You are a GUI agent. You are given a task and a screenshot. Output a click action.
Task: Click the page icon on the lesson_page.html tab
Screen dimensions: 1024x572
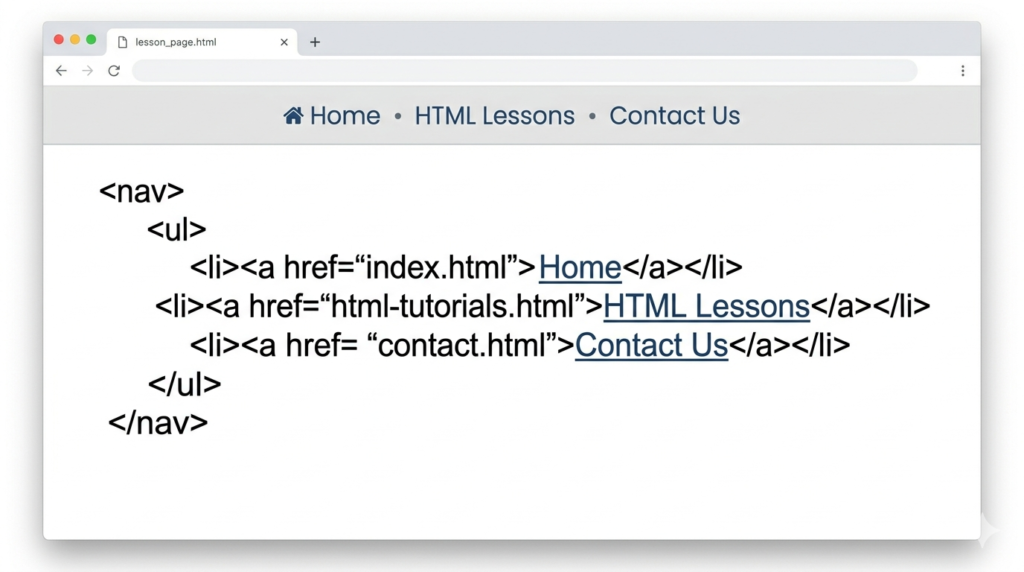(123, 42)
